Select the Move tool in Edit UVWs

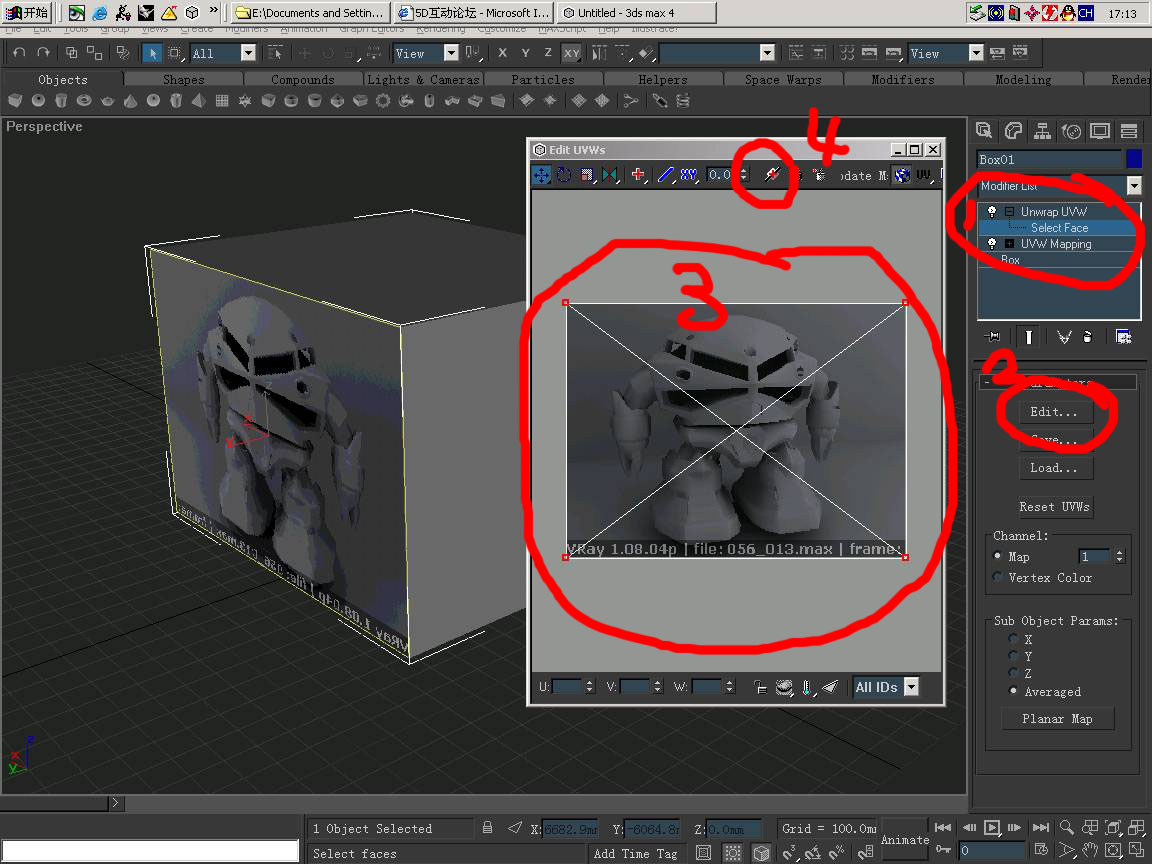click(x=541, y=175)
